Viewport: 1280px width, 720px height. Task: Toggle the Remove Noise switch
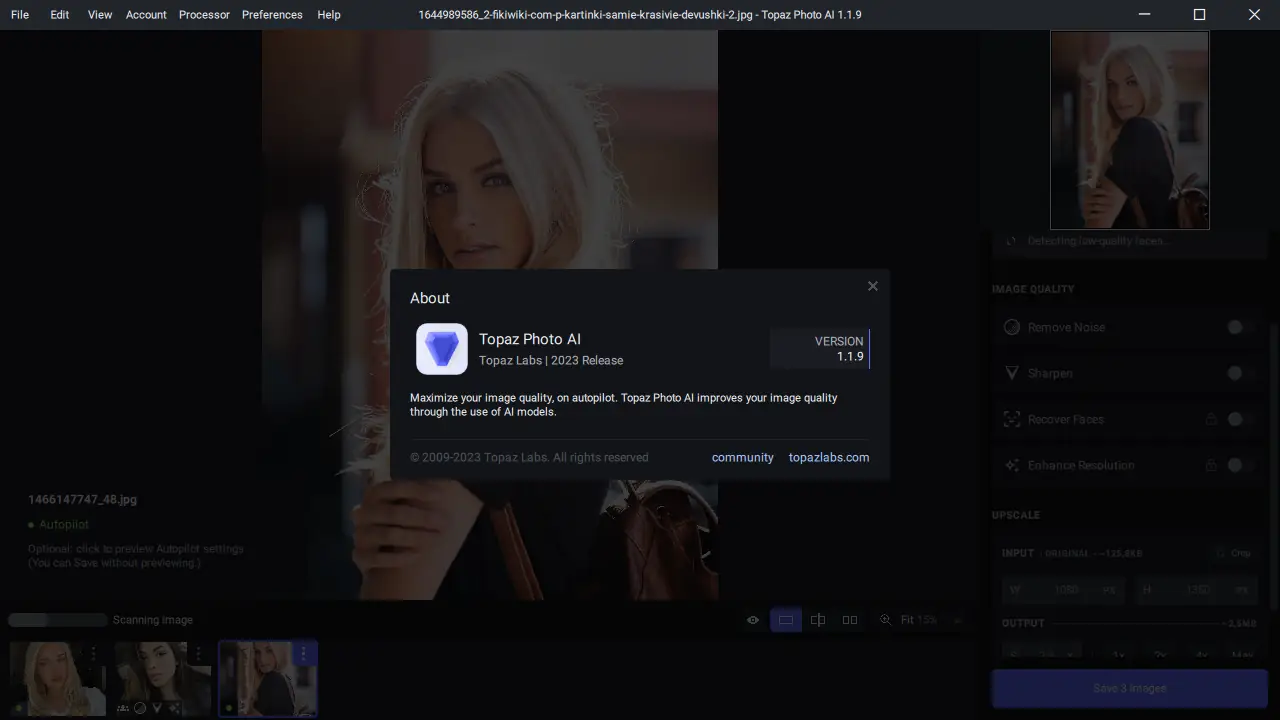point(1240,327)
